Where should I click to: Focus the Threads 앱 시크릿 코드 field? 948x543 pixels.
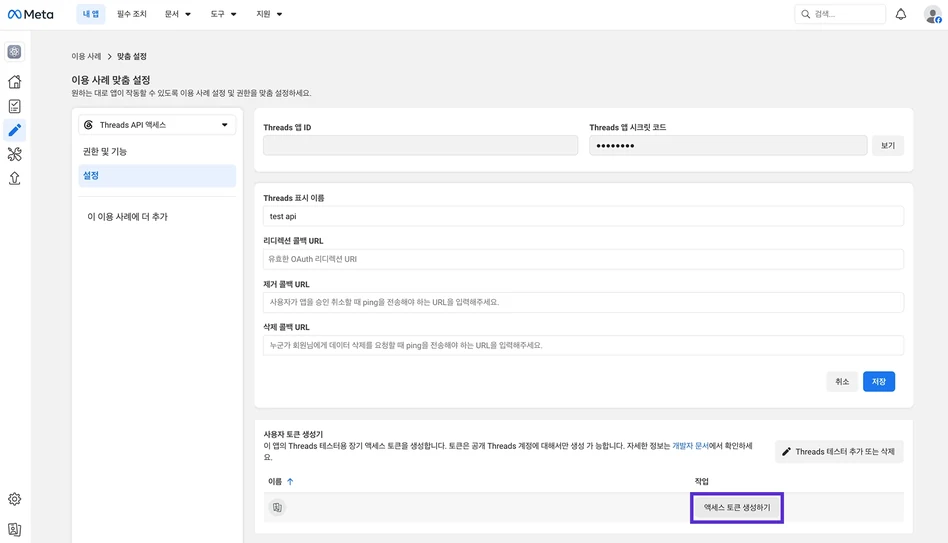[728, 145]
